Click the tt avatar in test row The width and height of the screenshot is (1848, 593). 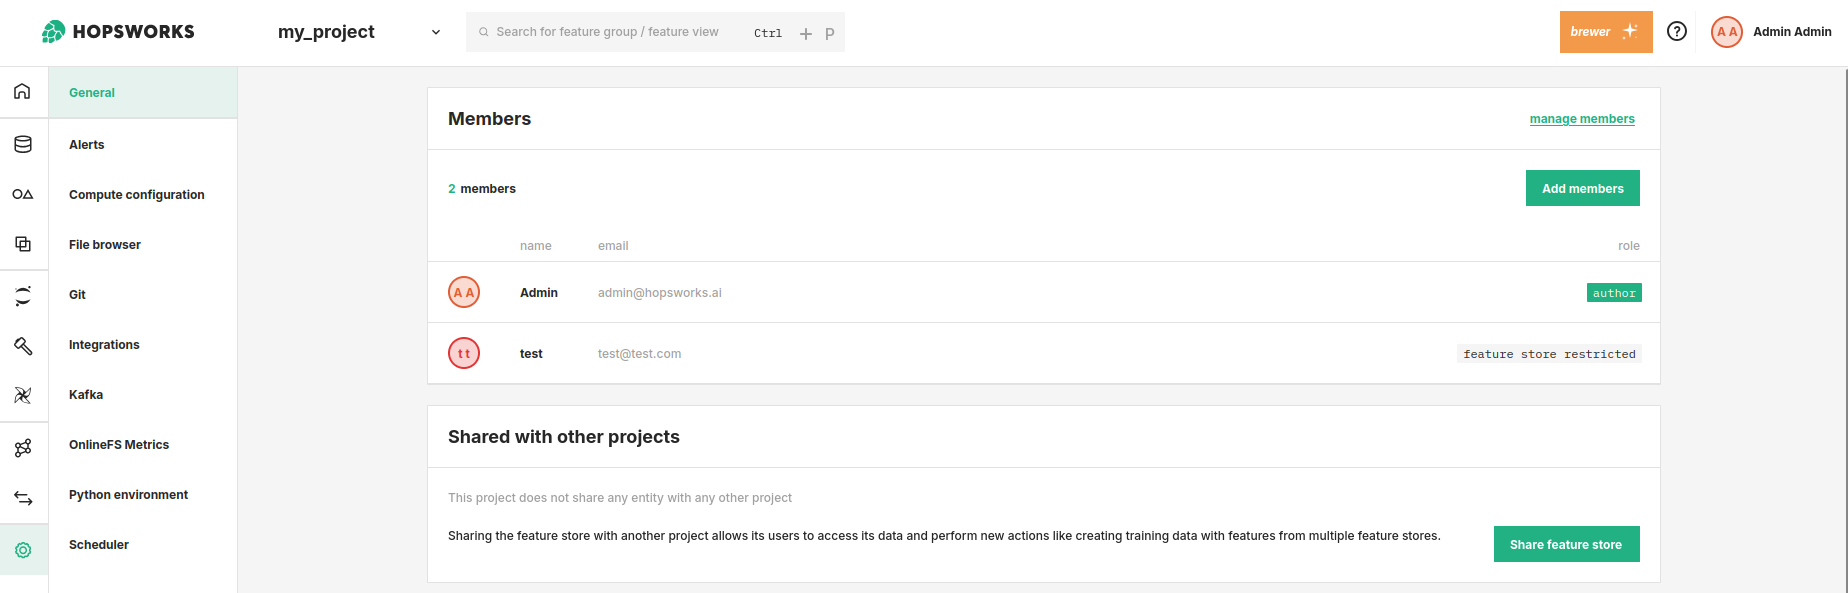[464, 353]
